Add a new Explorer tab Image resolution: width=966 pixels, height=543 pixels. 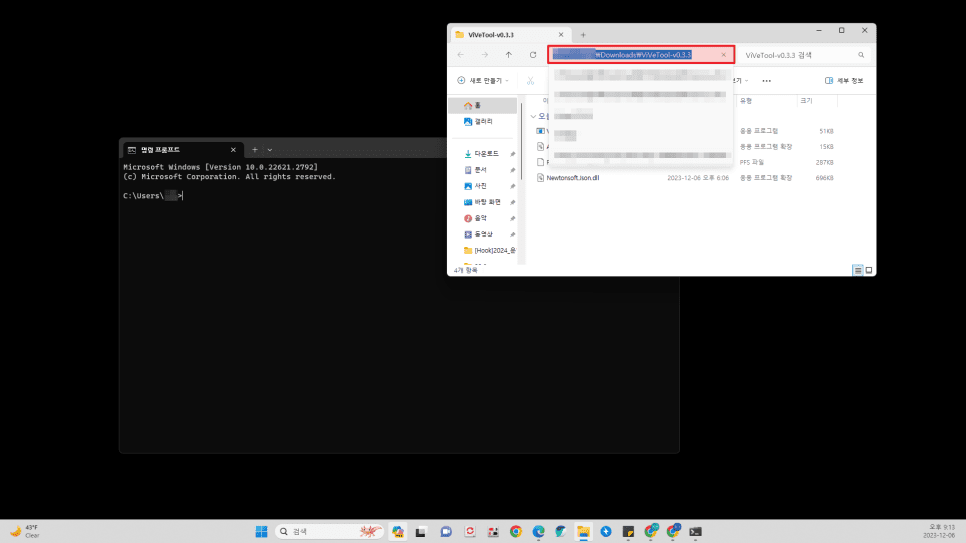[x=583, y=35]
